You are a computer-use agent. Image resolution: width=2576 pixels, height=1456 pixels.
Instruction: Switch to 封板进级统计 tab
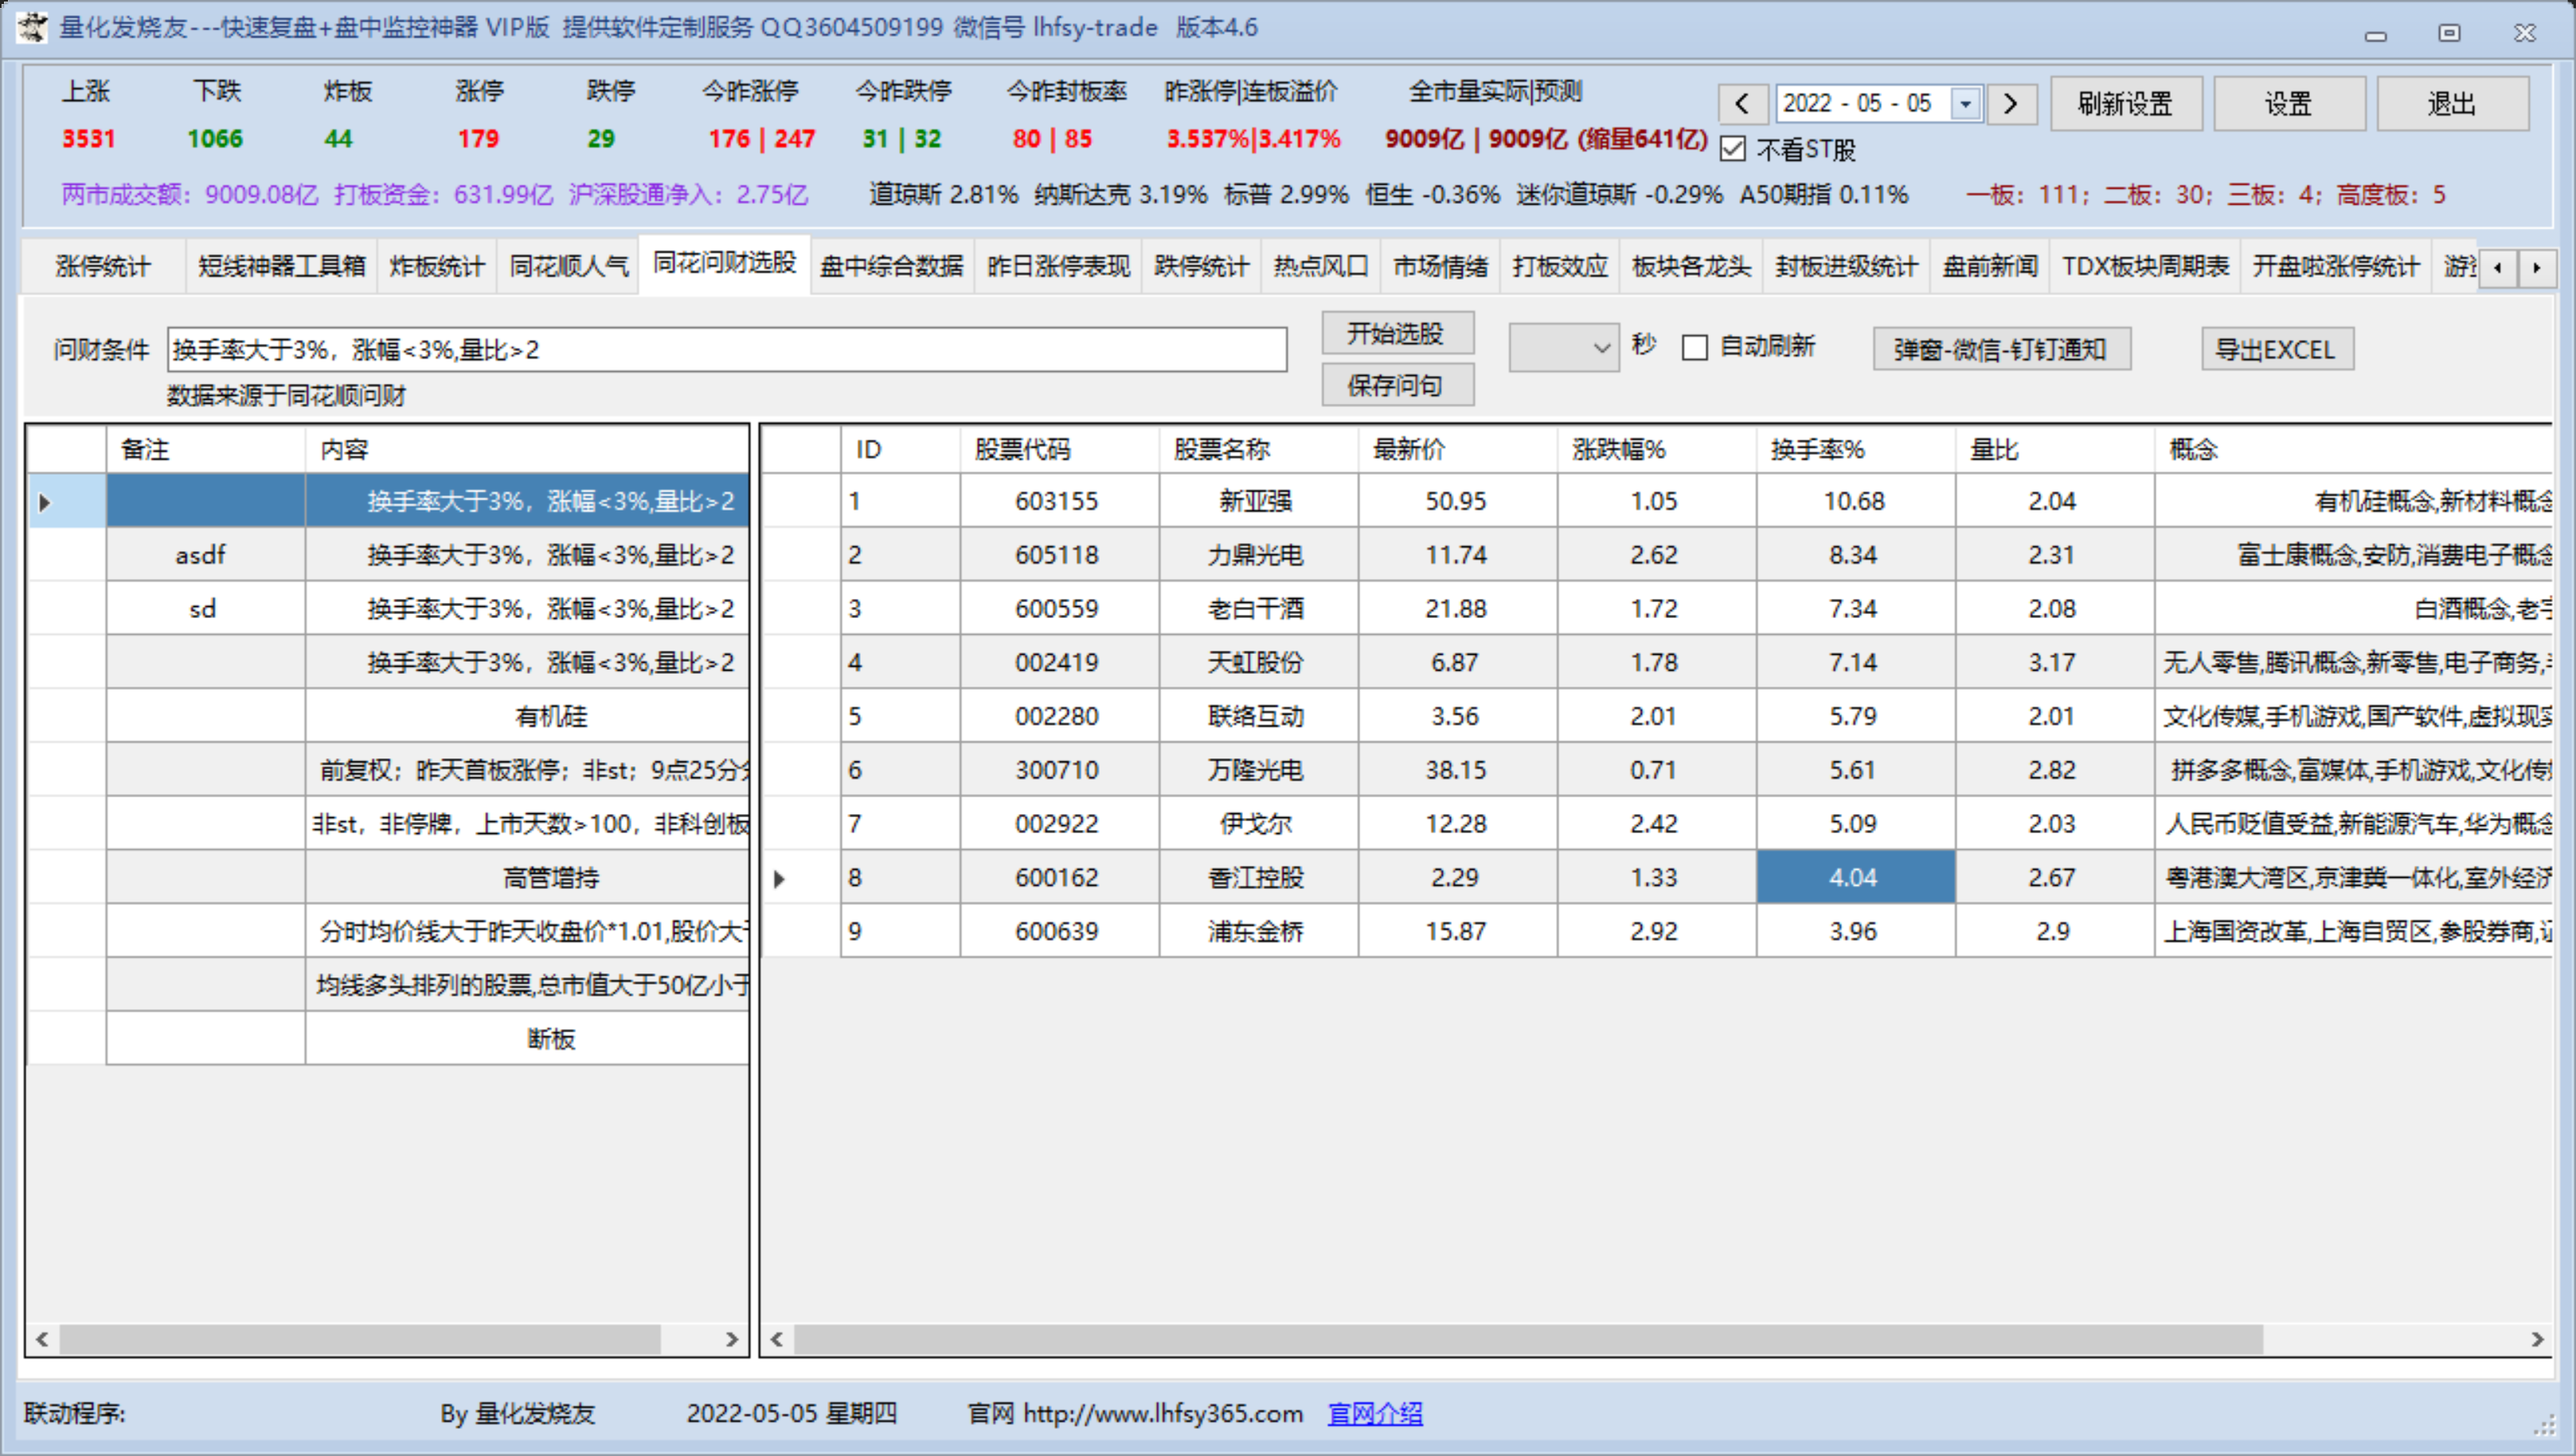pos(1847,267)
